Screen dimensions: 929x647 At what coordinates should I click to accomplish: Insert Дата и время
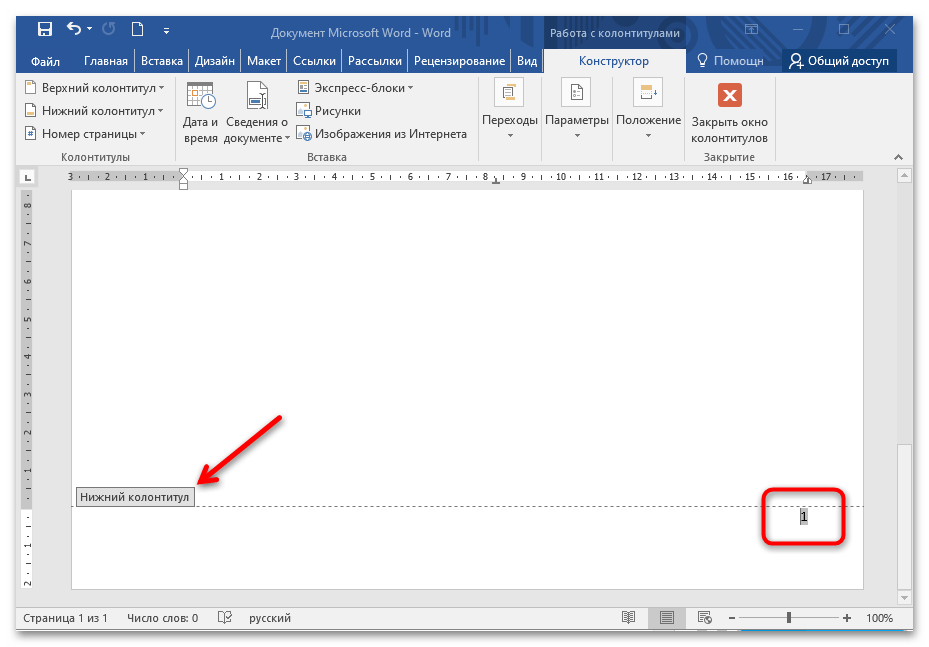point(200,113)
